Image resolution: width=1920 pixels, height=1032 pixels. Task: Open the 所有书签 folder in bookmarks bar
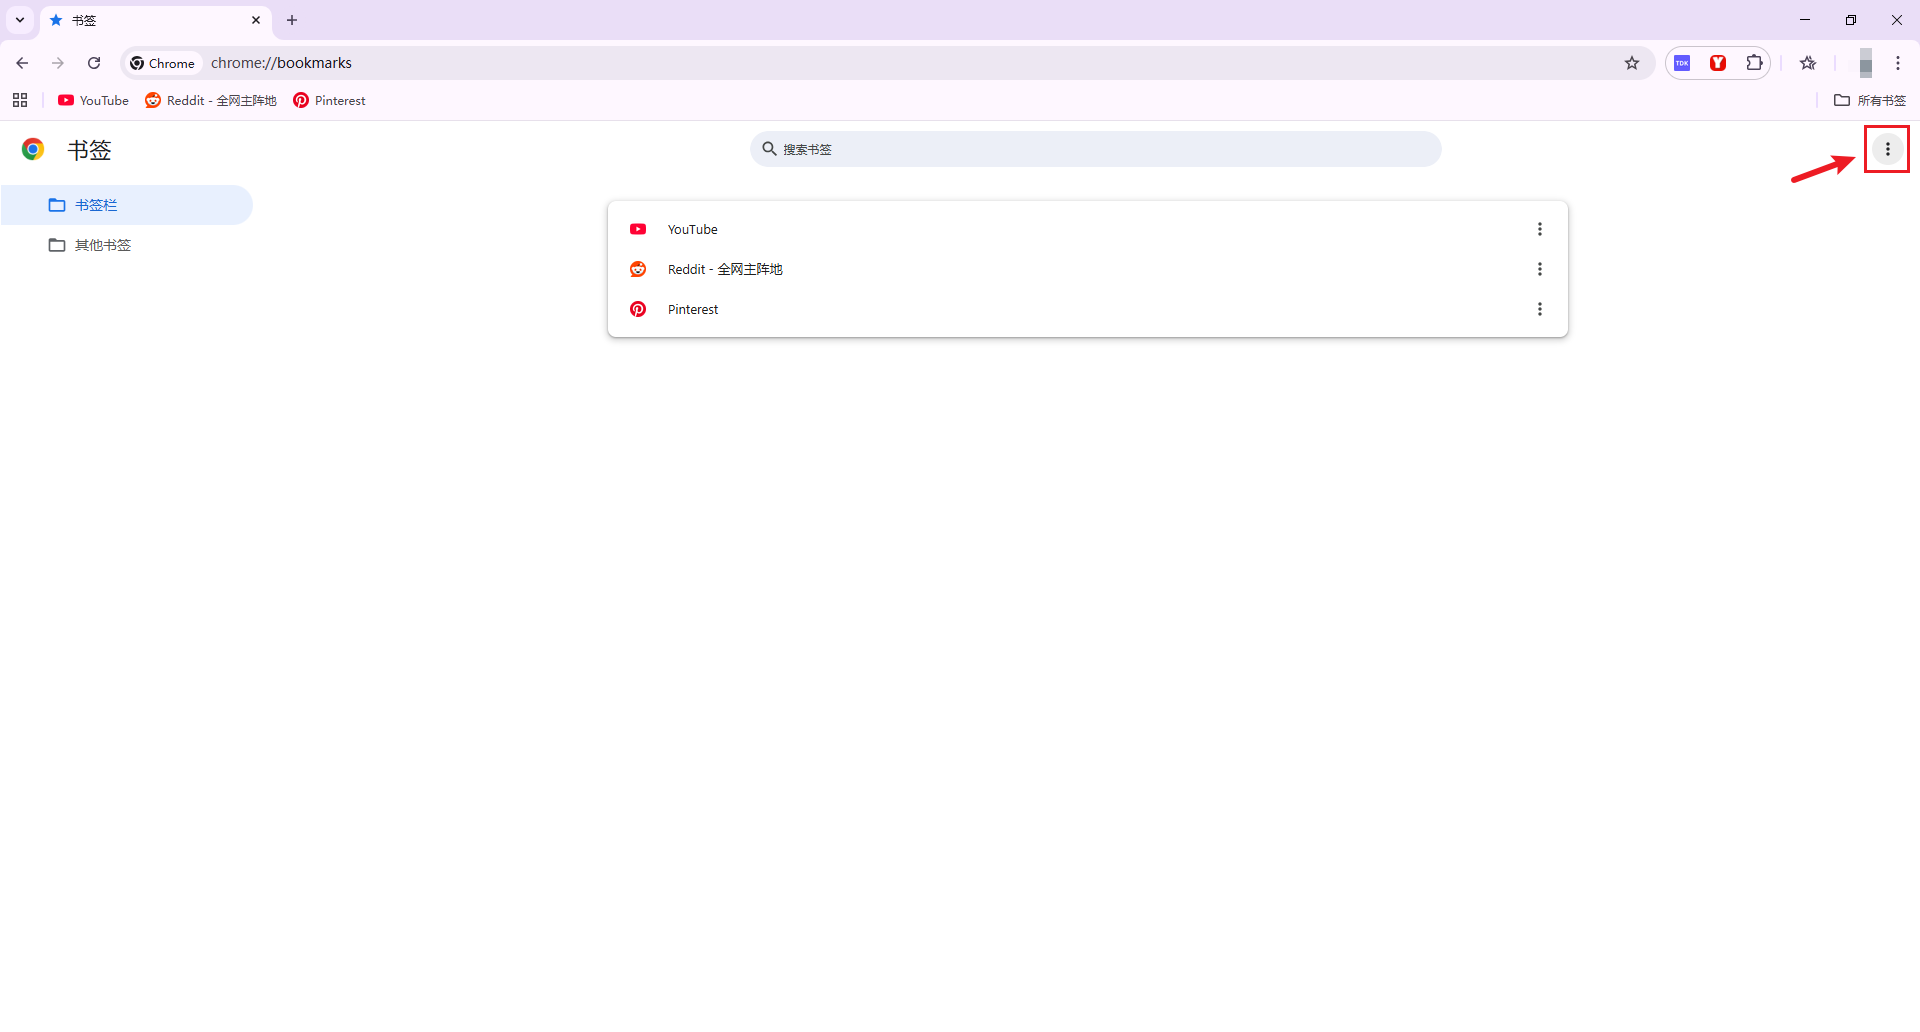[1870, 100]
